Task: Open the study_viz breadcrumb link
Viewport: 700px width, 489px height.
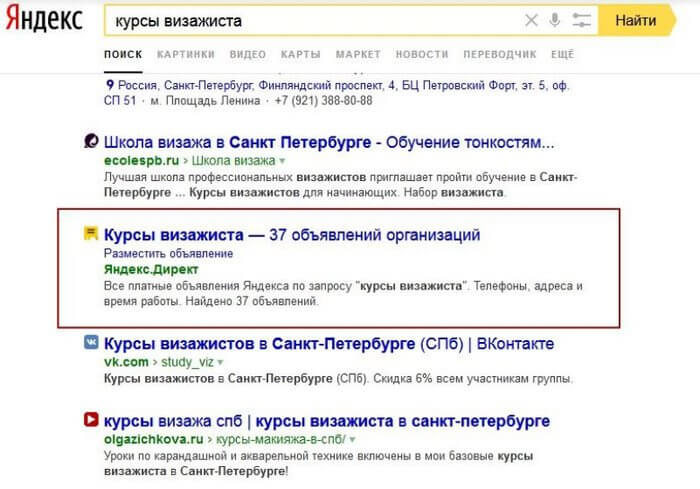Action: 188,362
